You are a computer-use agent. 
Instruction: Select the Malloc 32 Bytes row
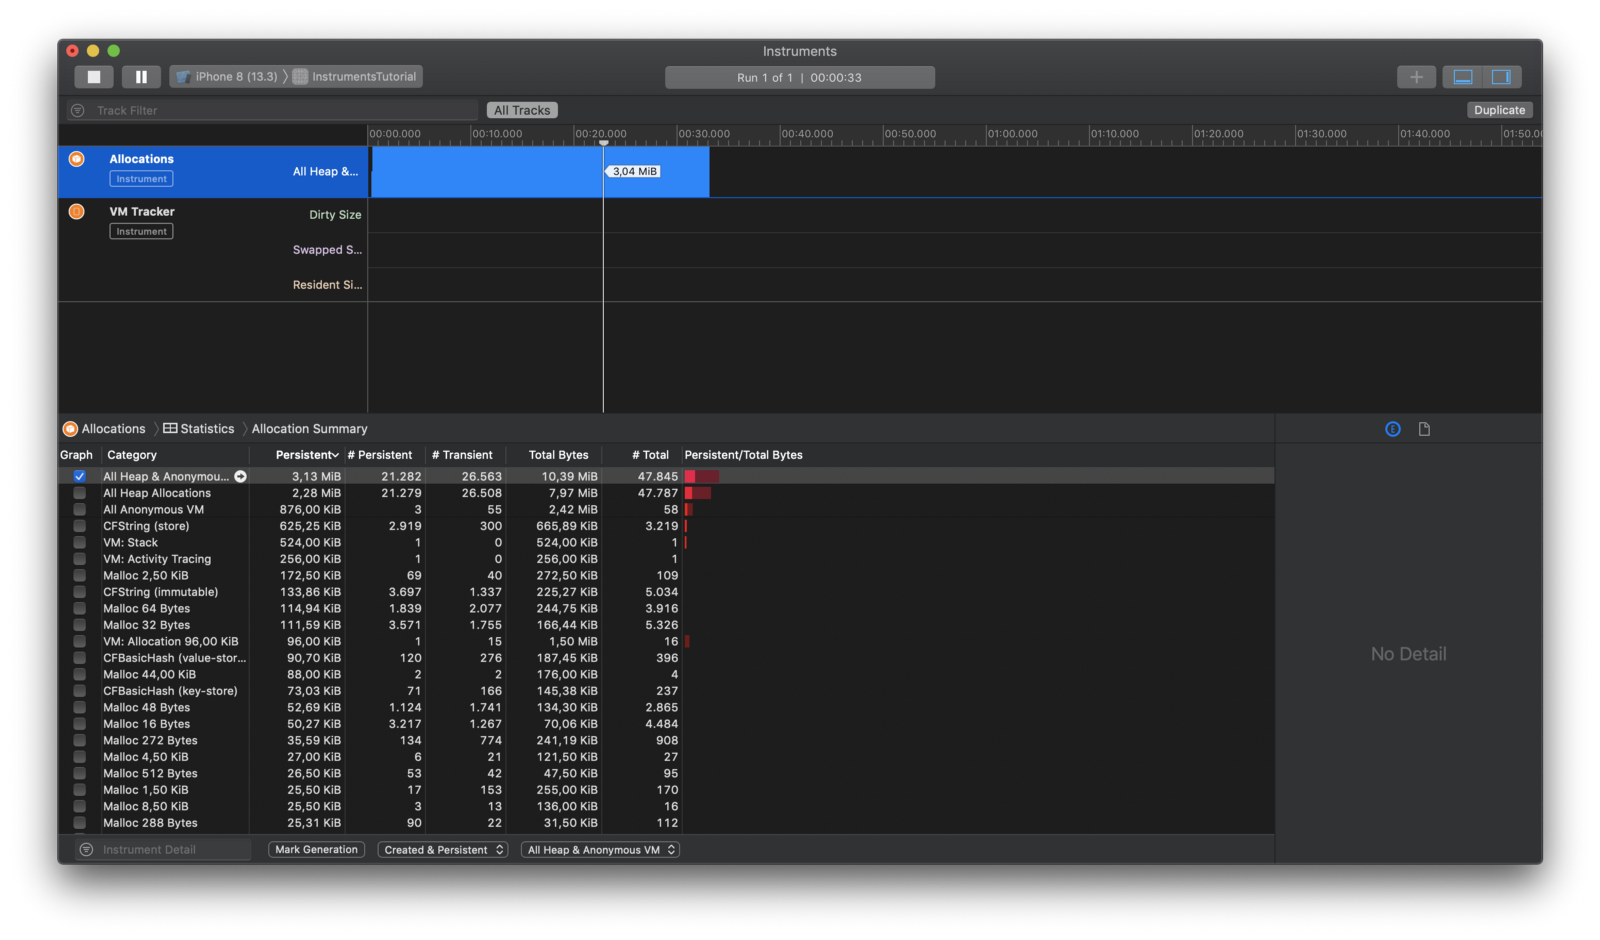pos(666,625)
